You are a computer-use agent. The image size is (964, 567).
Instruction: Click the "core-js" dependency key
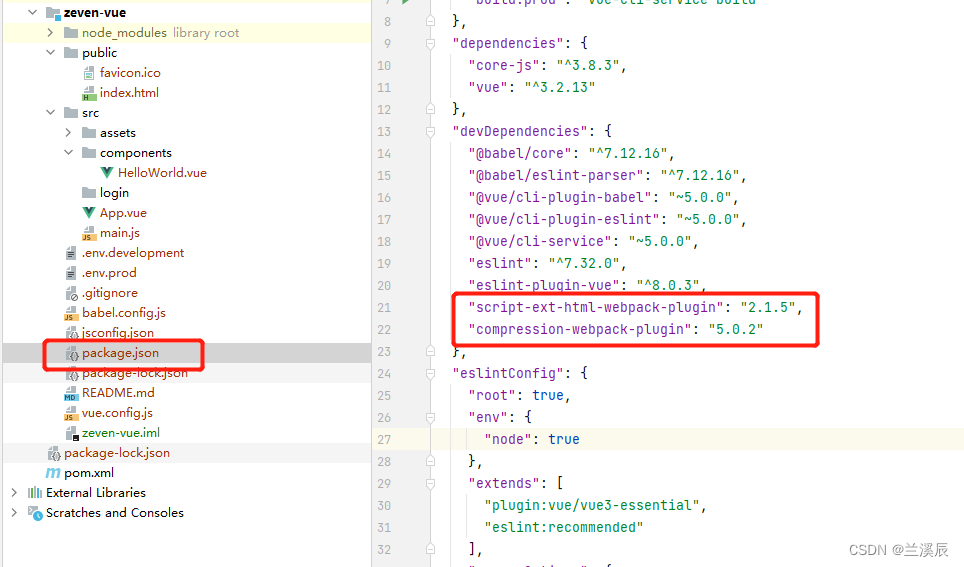[504, 66]
